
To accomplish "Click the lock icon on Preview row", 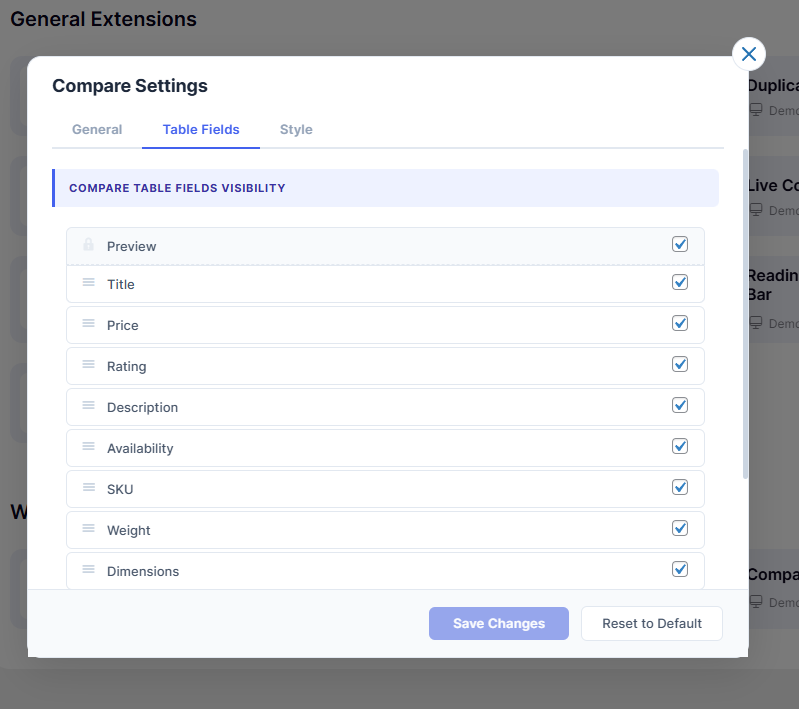I will coord(88,245).
